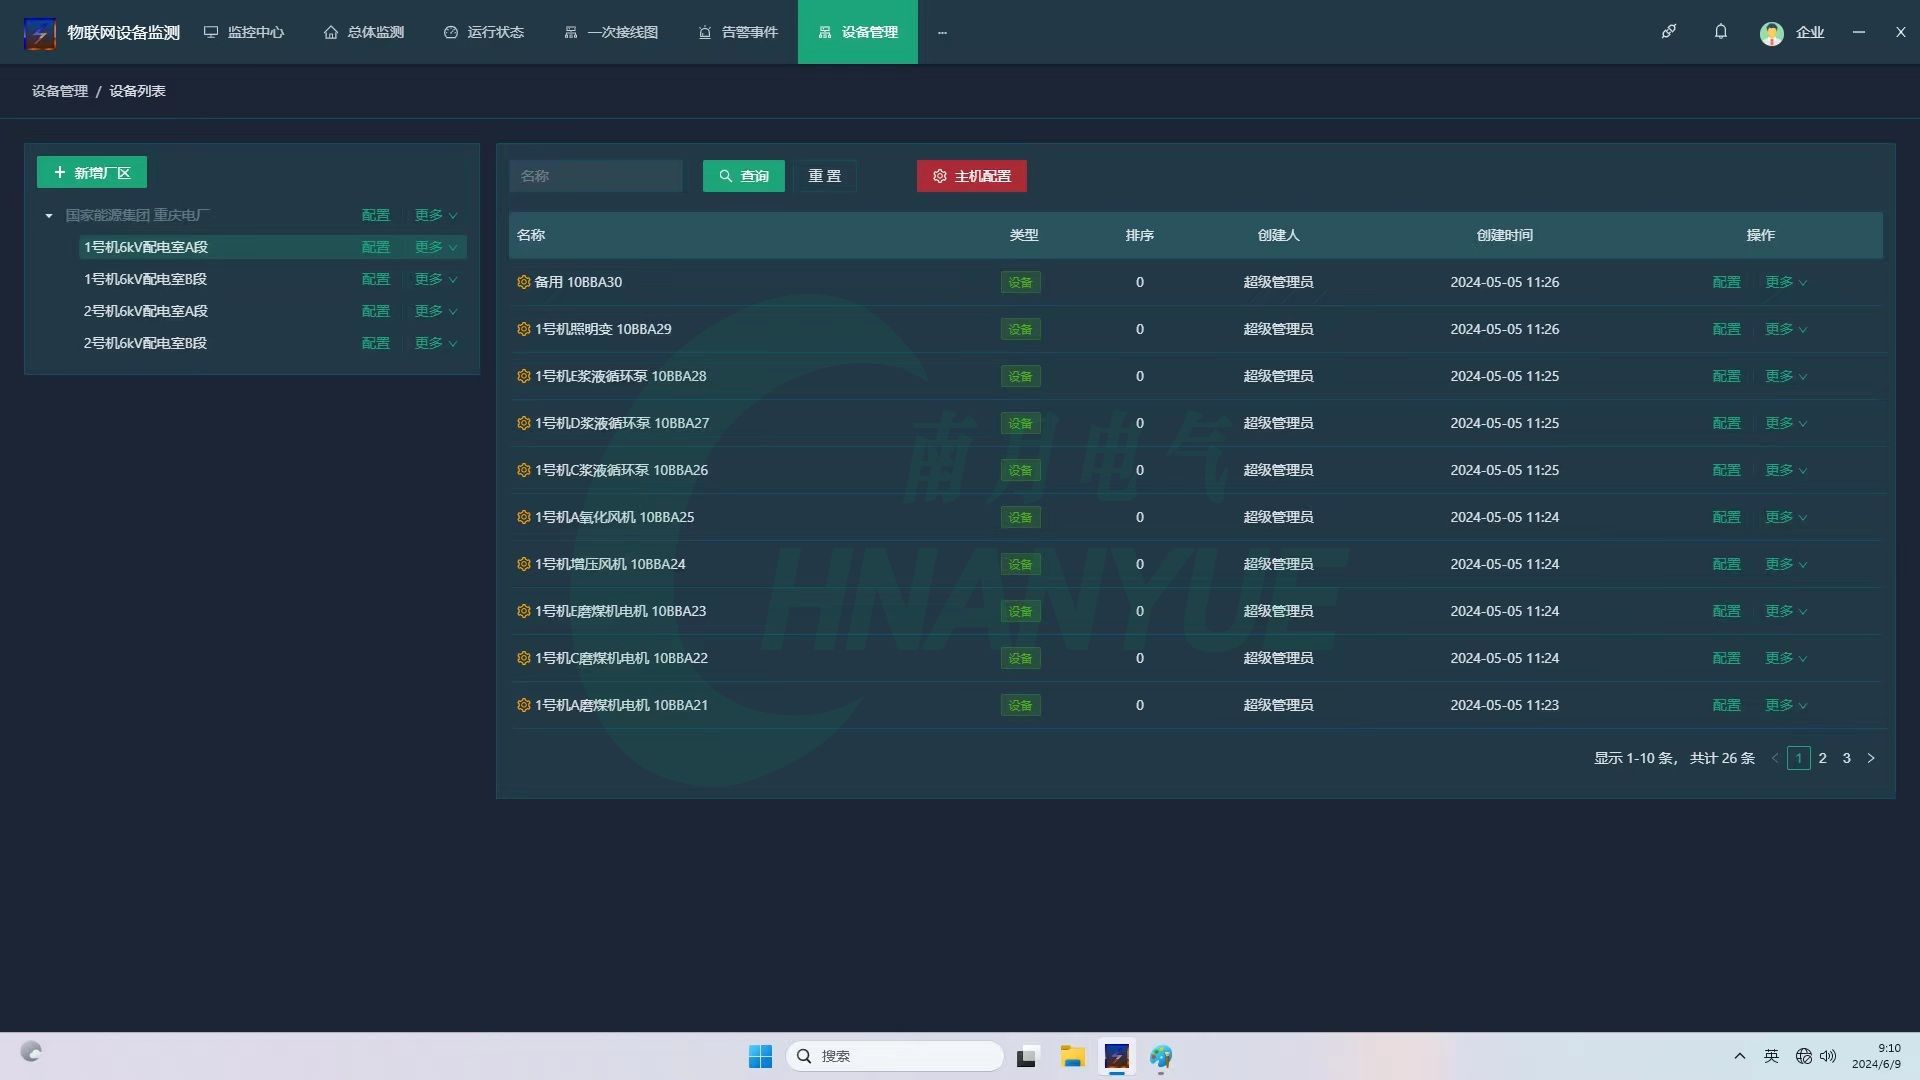Viewport: 1920px width, 1080px height.
Task: Click the 查询 search button
Action: (x=744, y=176)
